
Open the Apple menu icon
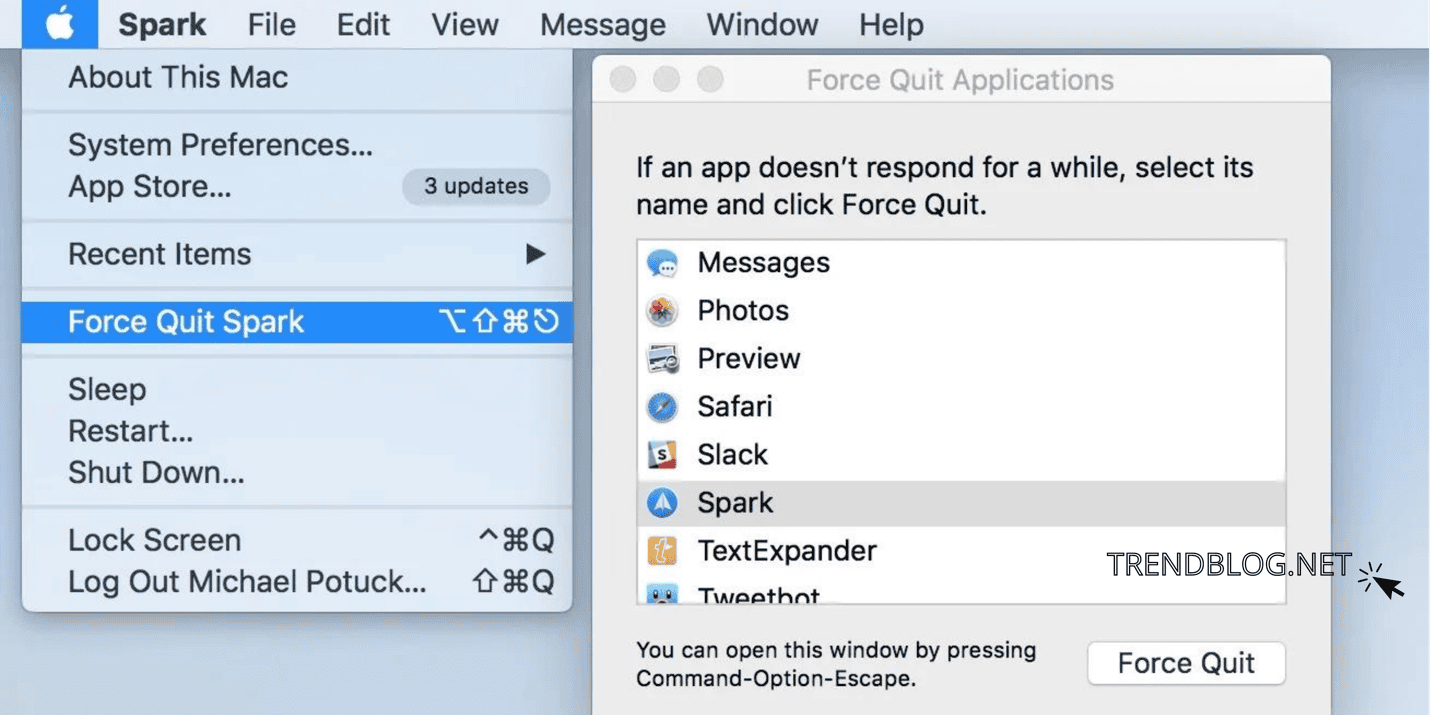click(60, 24)
